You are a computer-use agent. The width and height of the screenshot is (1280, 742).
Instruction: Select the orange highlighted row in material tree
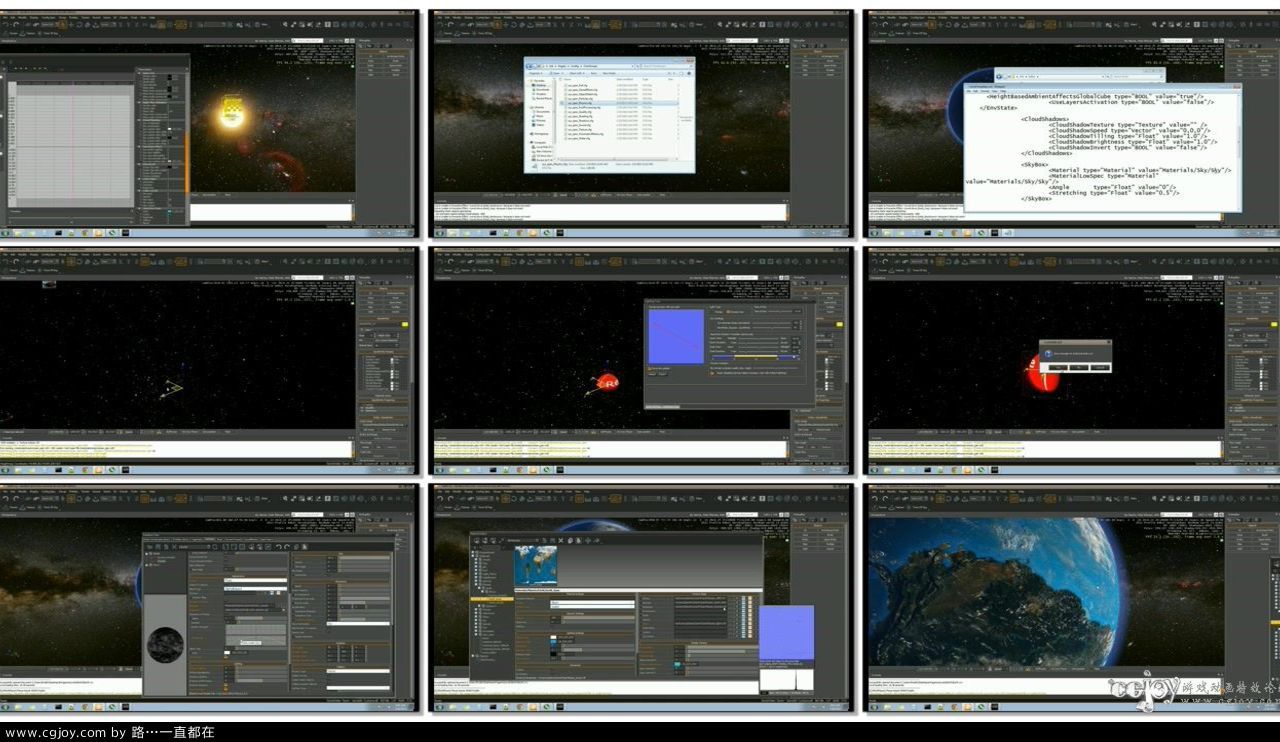point(491,598)
